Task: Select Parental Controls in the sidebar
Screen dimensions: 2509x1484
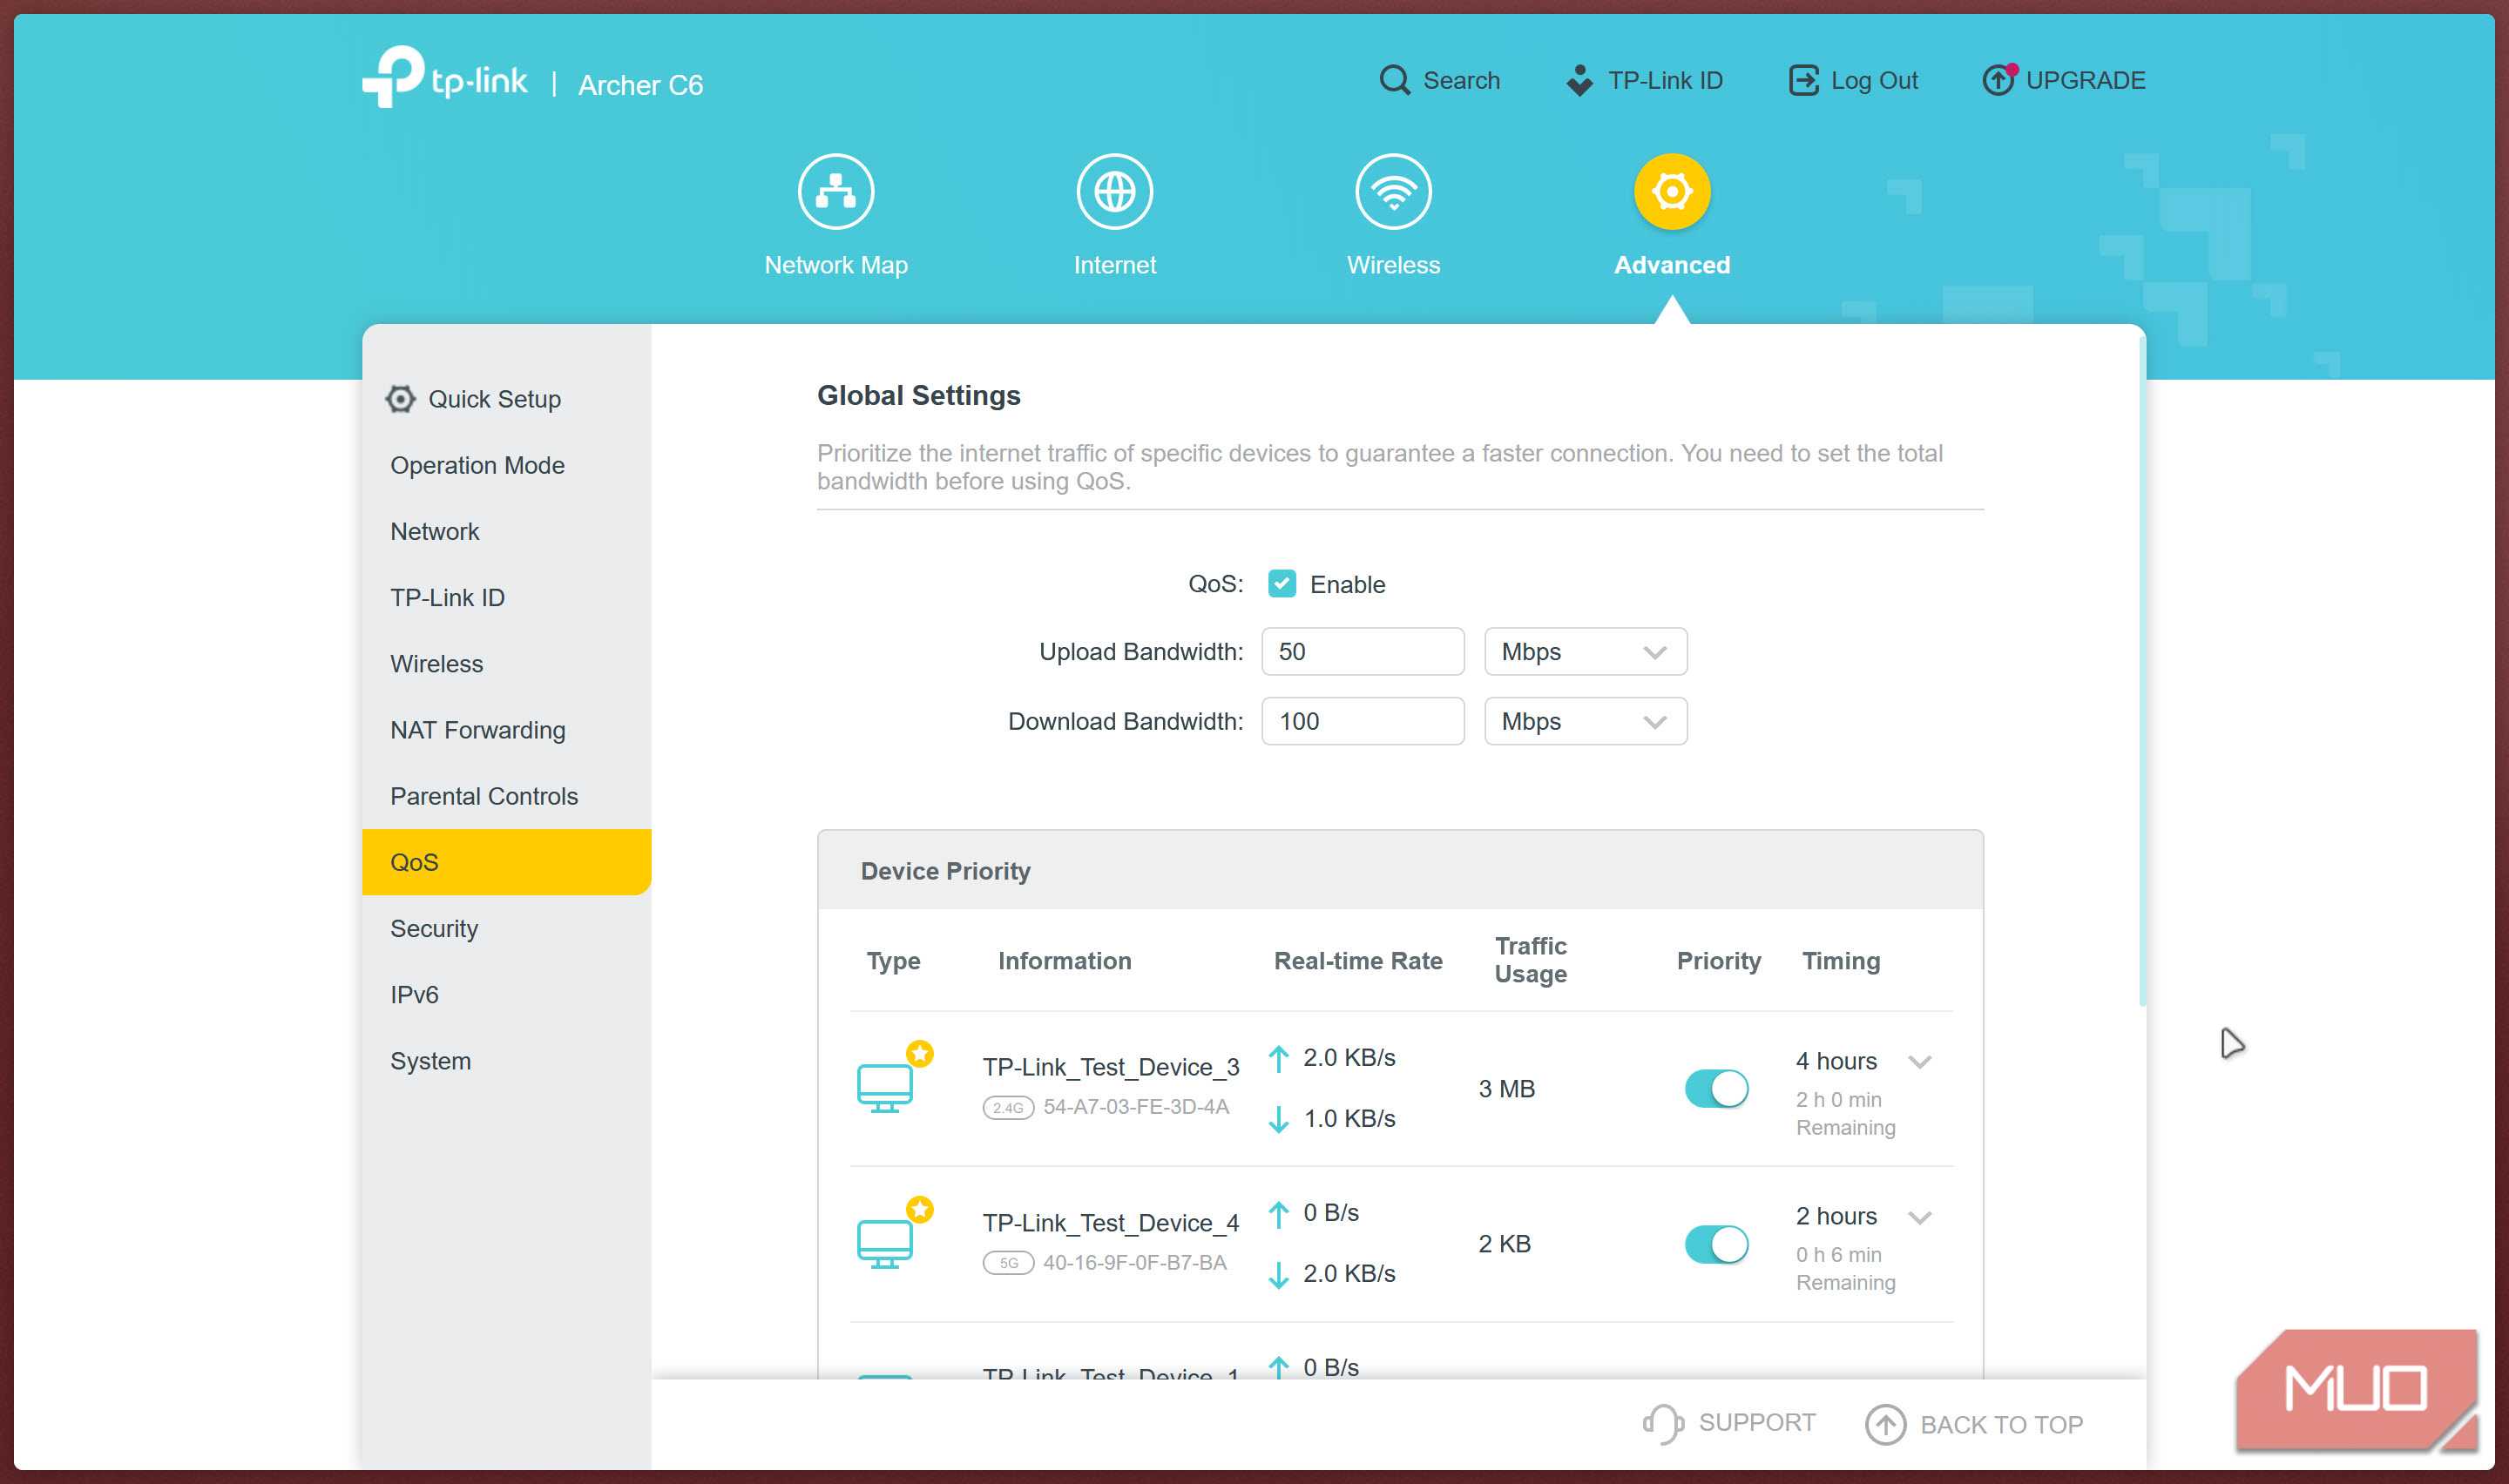Action: [484, 796]
